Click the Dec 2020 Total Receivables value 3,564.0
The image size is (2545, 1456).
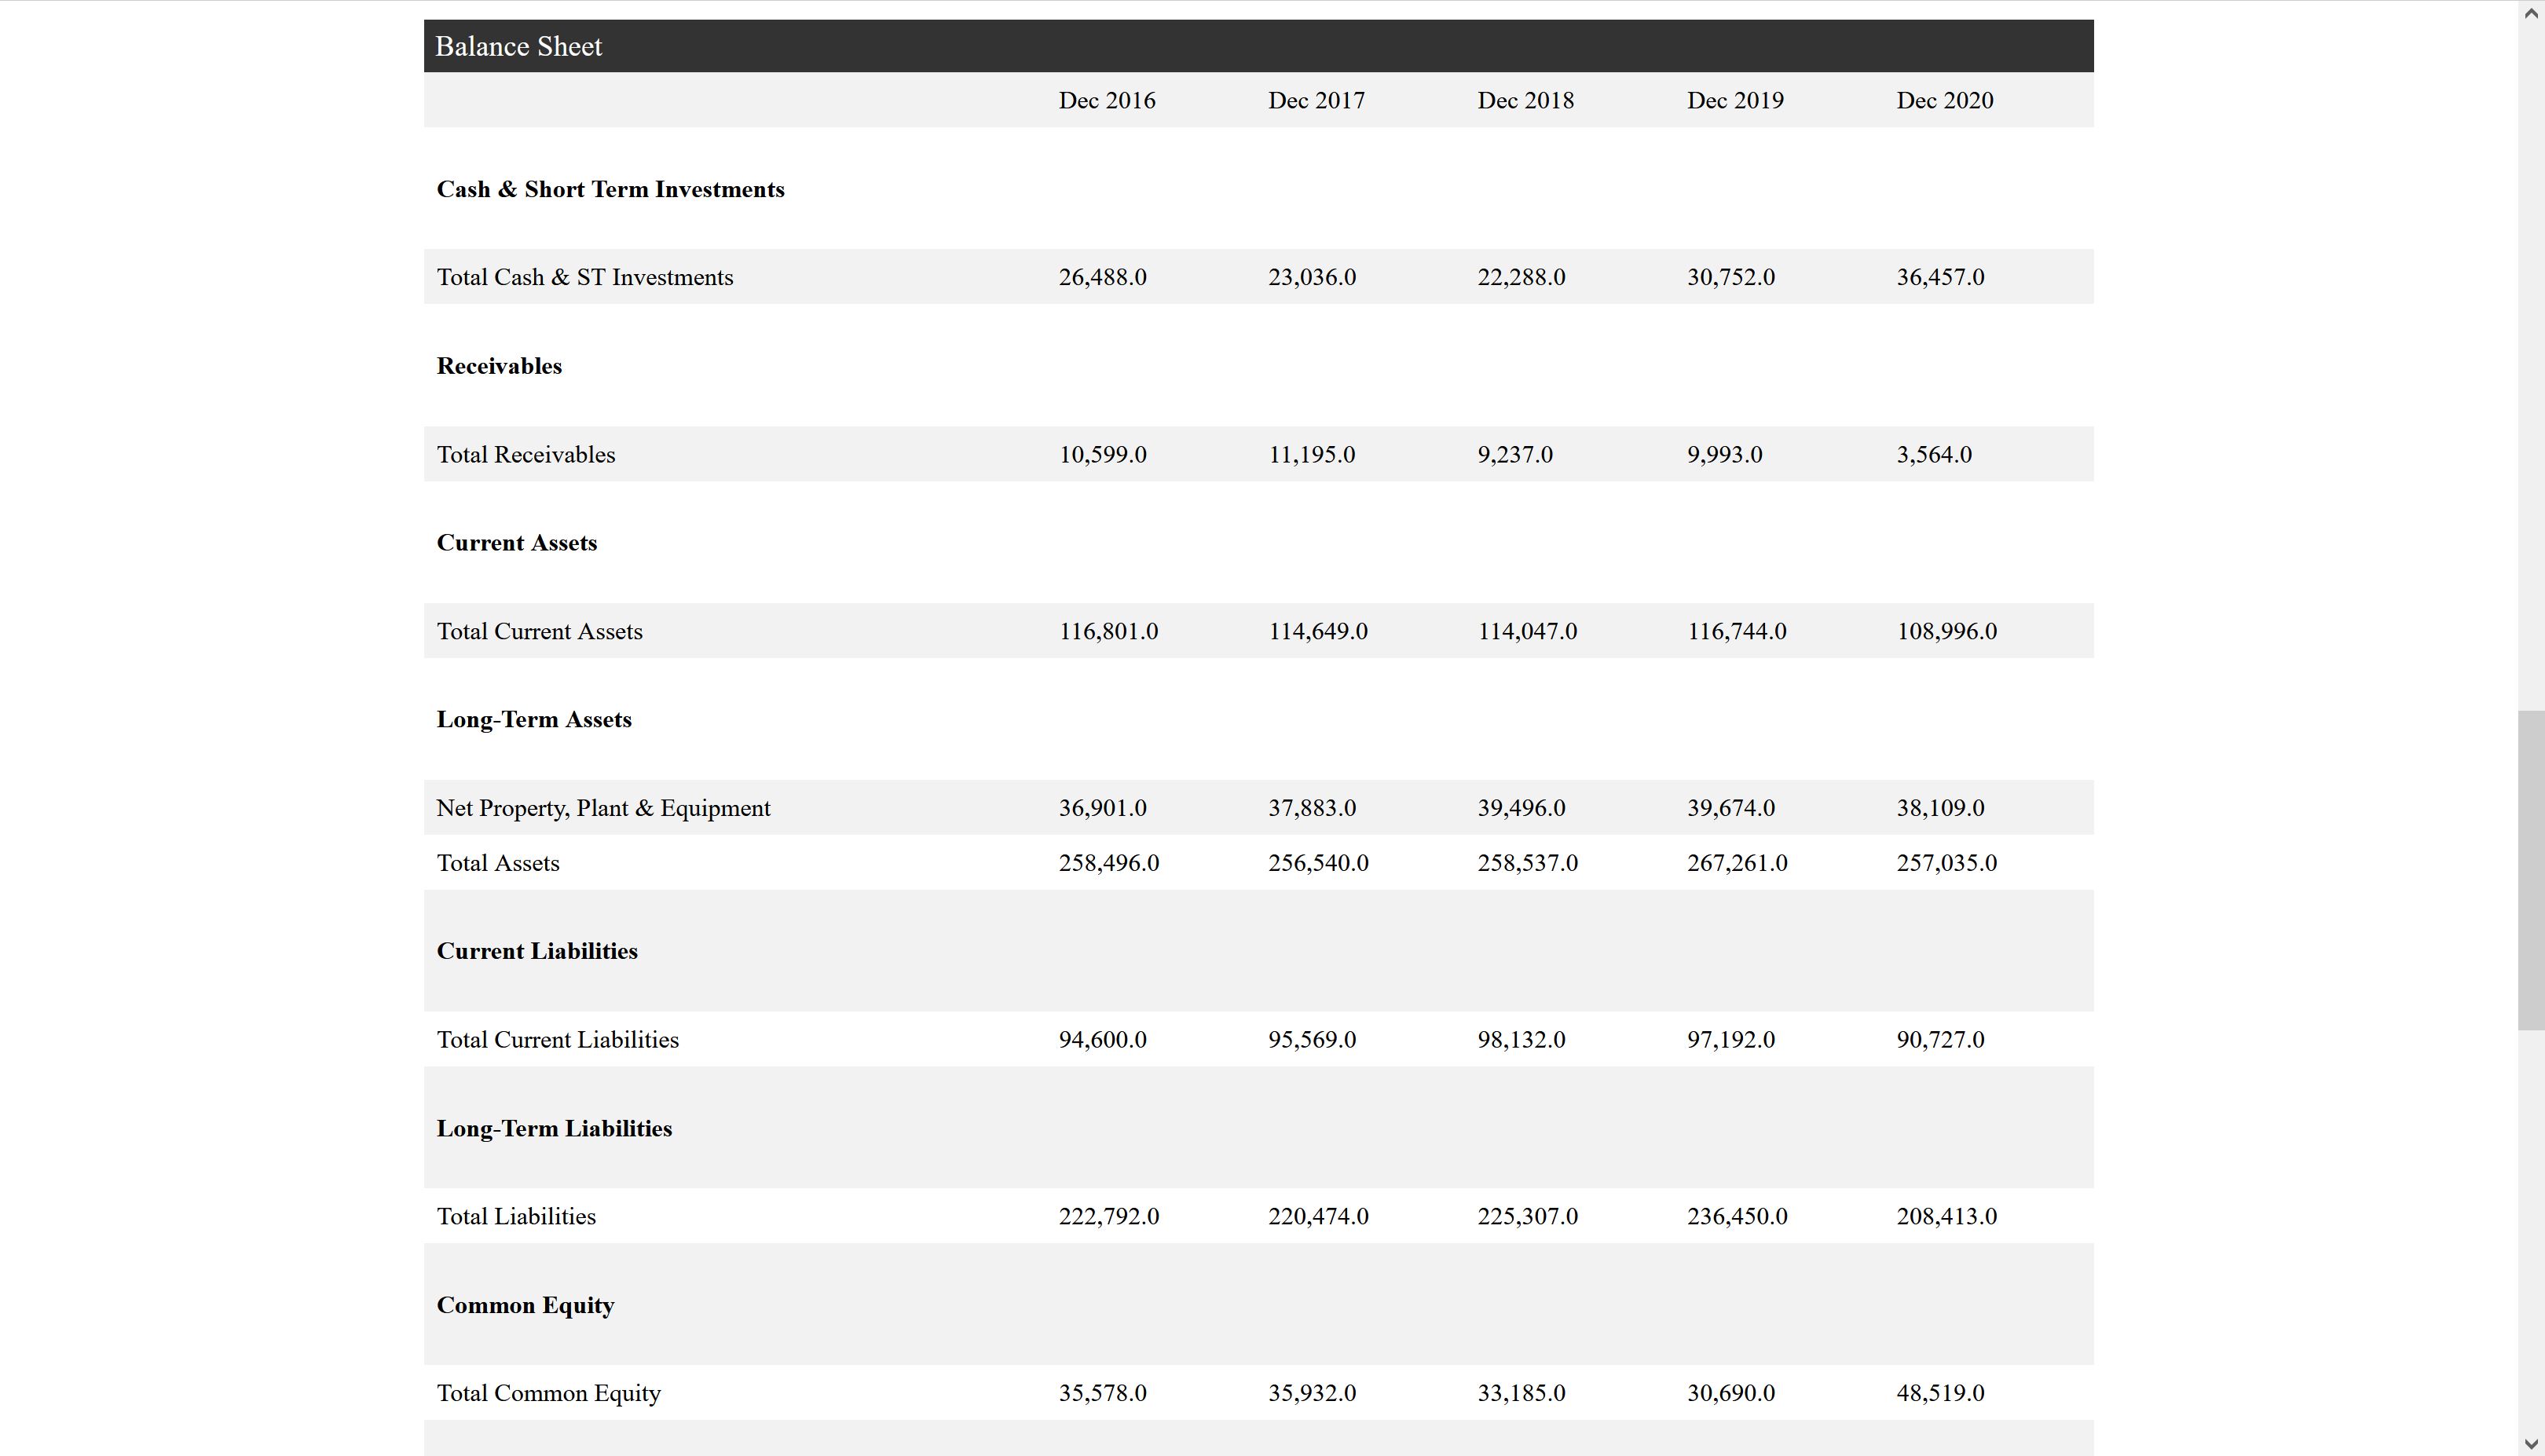[x=1933, y=454]
